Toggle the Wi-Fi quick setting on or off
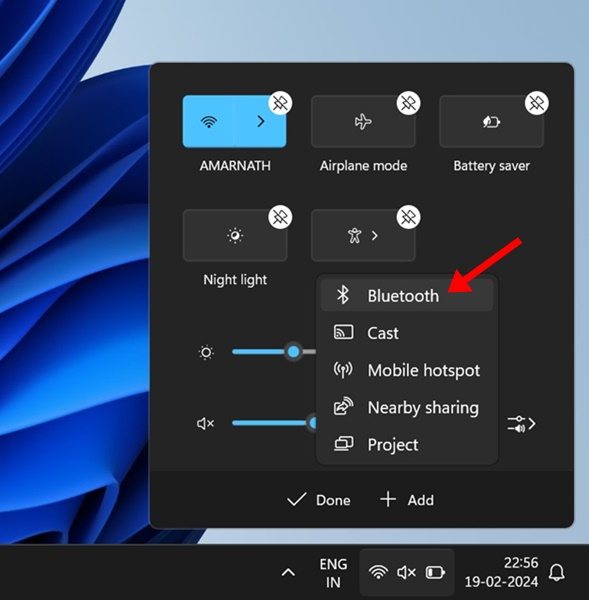This screenshot has width=589, height=600. tap(208, 122)
